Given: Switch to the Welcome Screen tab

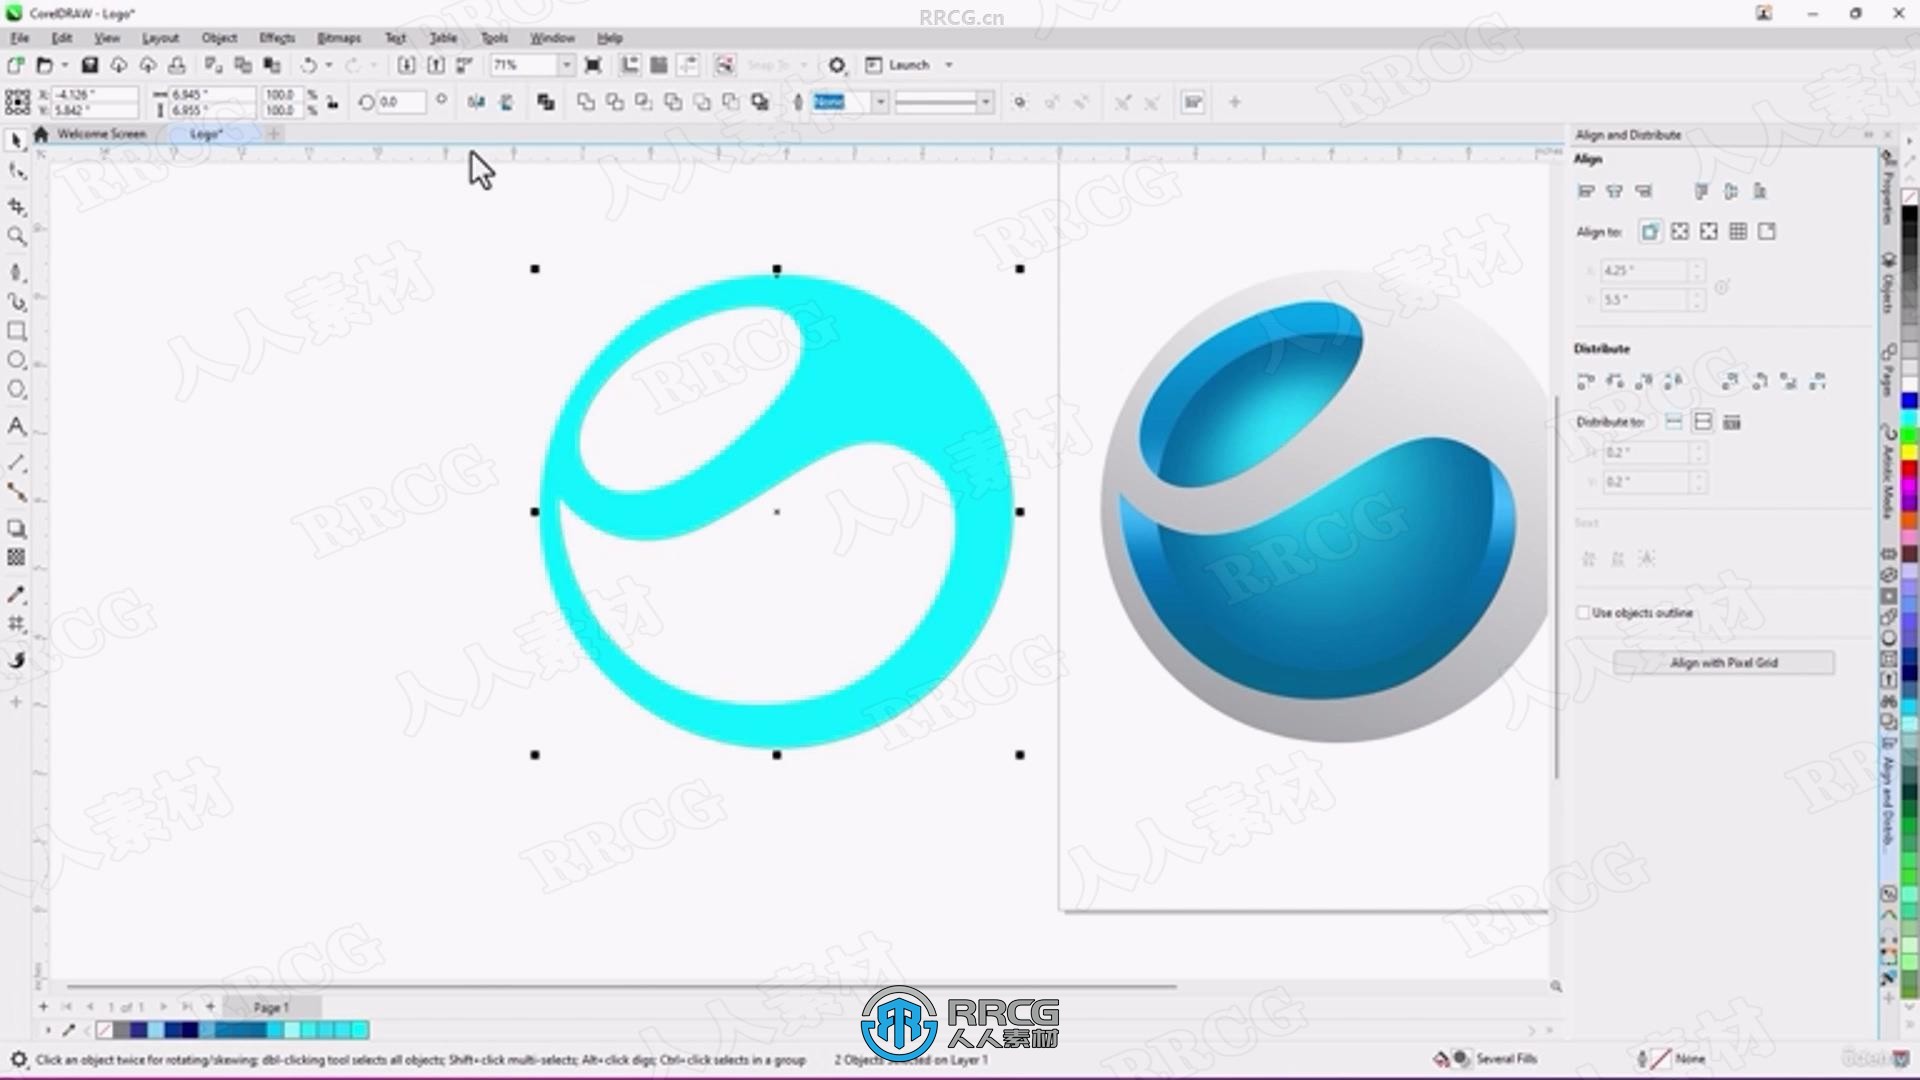Looking at the screenshot, I should coord(101,134).
